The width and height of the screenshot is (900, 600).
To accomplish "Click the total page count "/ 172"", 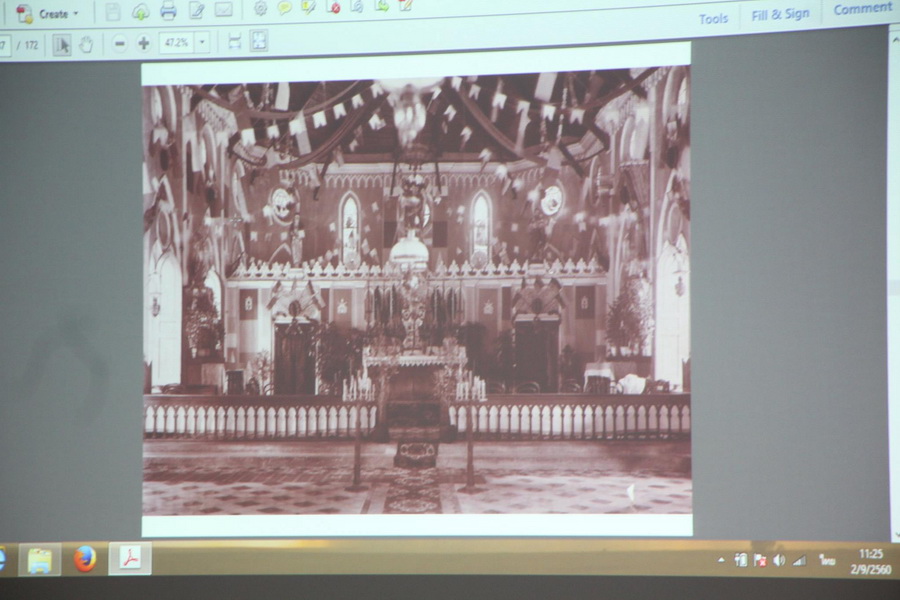I will pyautogui.click(x=28, y=45).
